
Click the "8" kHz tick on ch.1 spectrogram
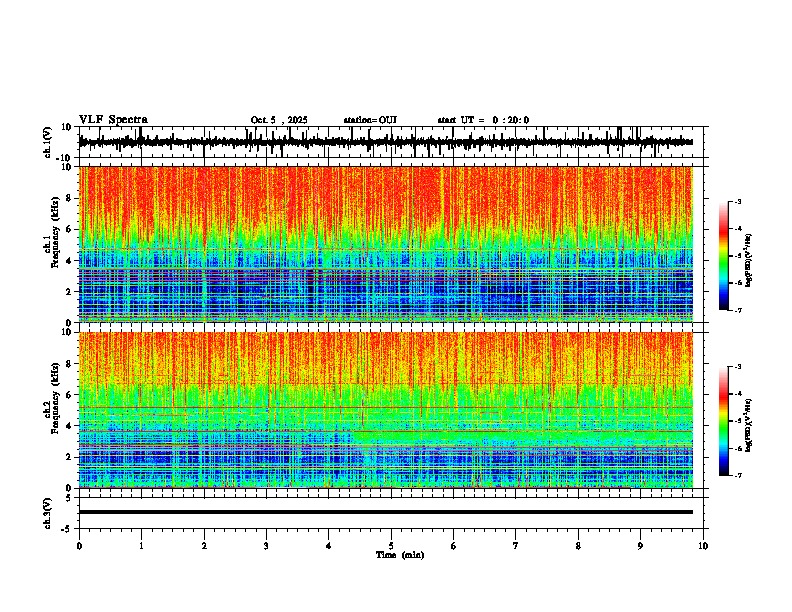[69, 198]
